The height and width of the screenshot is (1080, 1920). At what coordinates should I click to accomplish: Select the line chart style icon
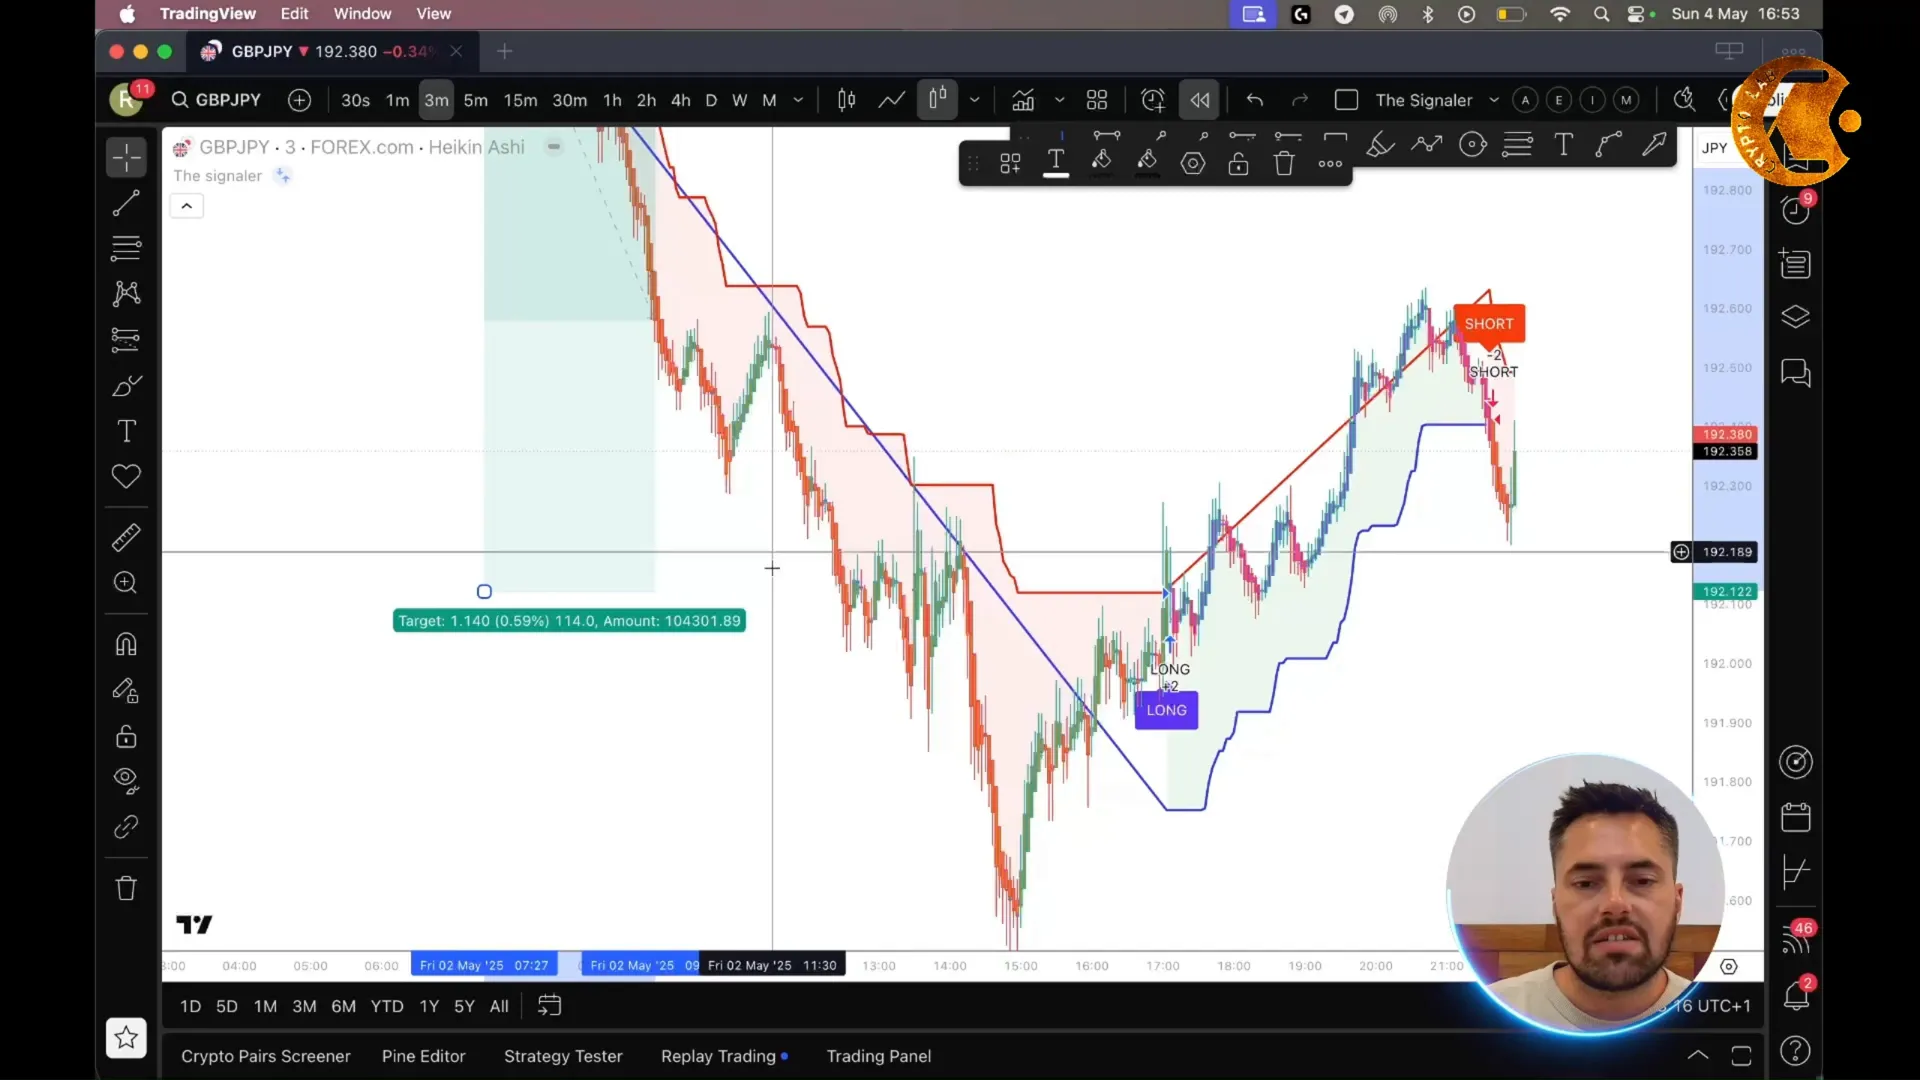(x=891, y=100)
